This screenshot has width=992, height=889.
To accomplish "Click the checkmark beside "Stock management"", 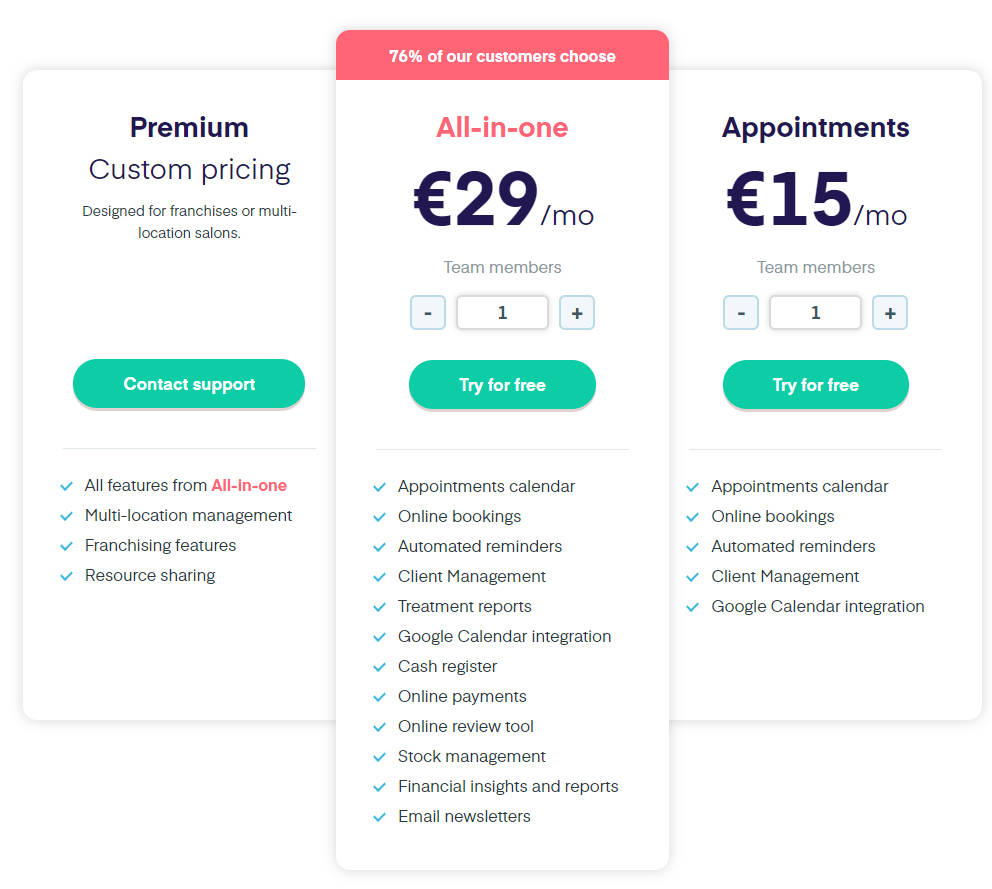I will click(380, 756).
